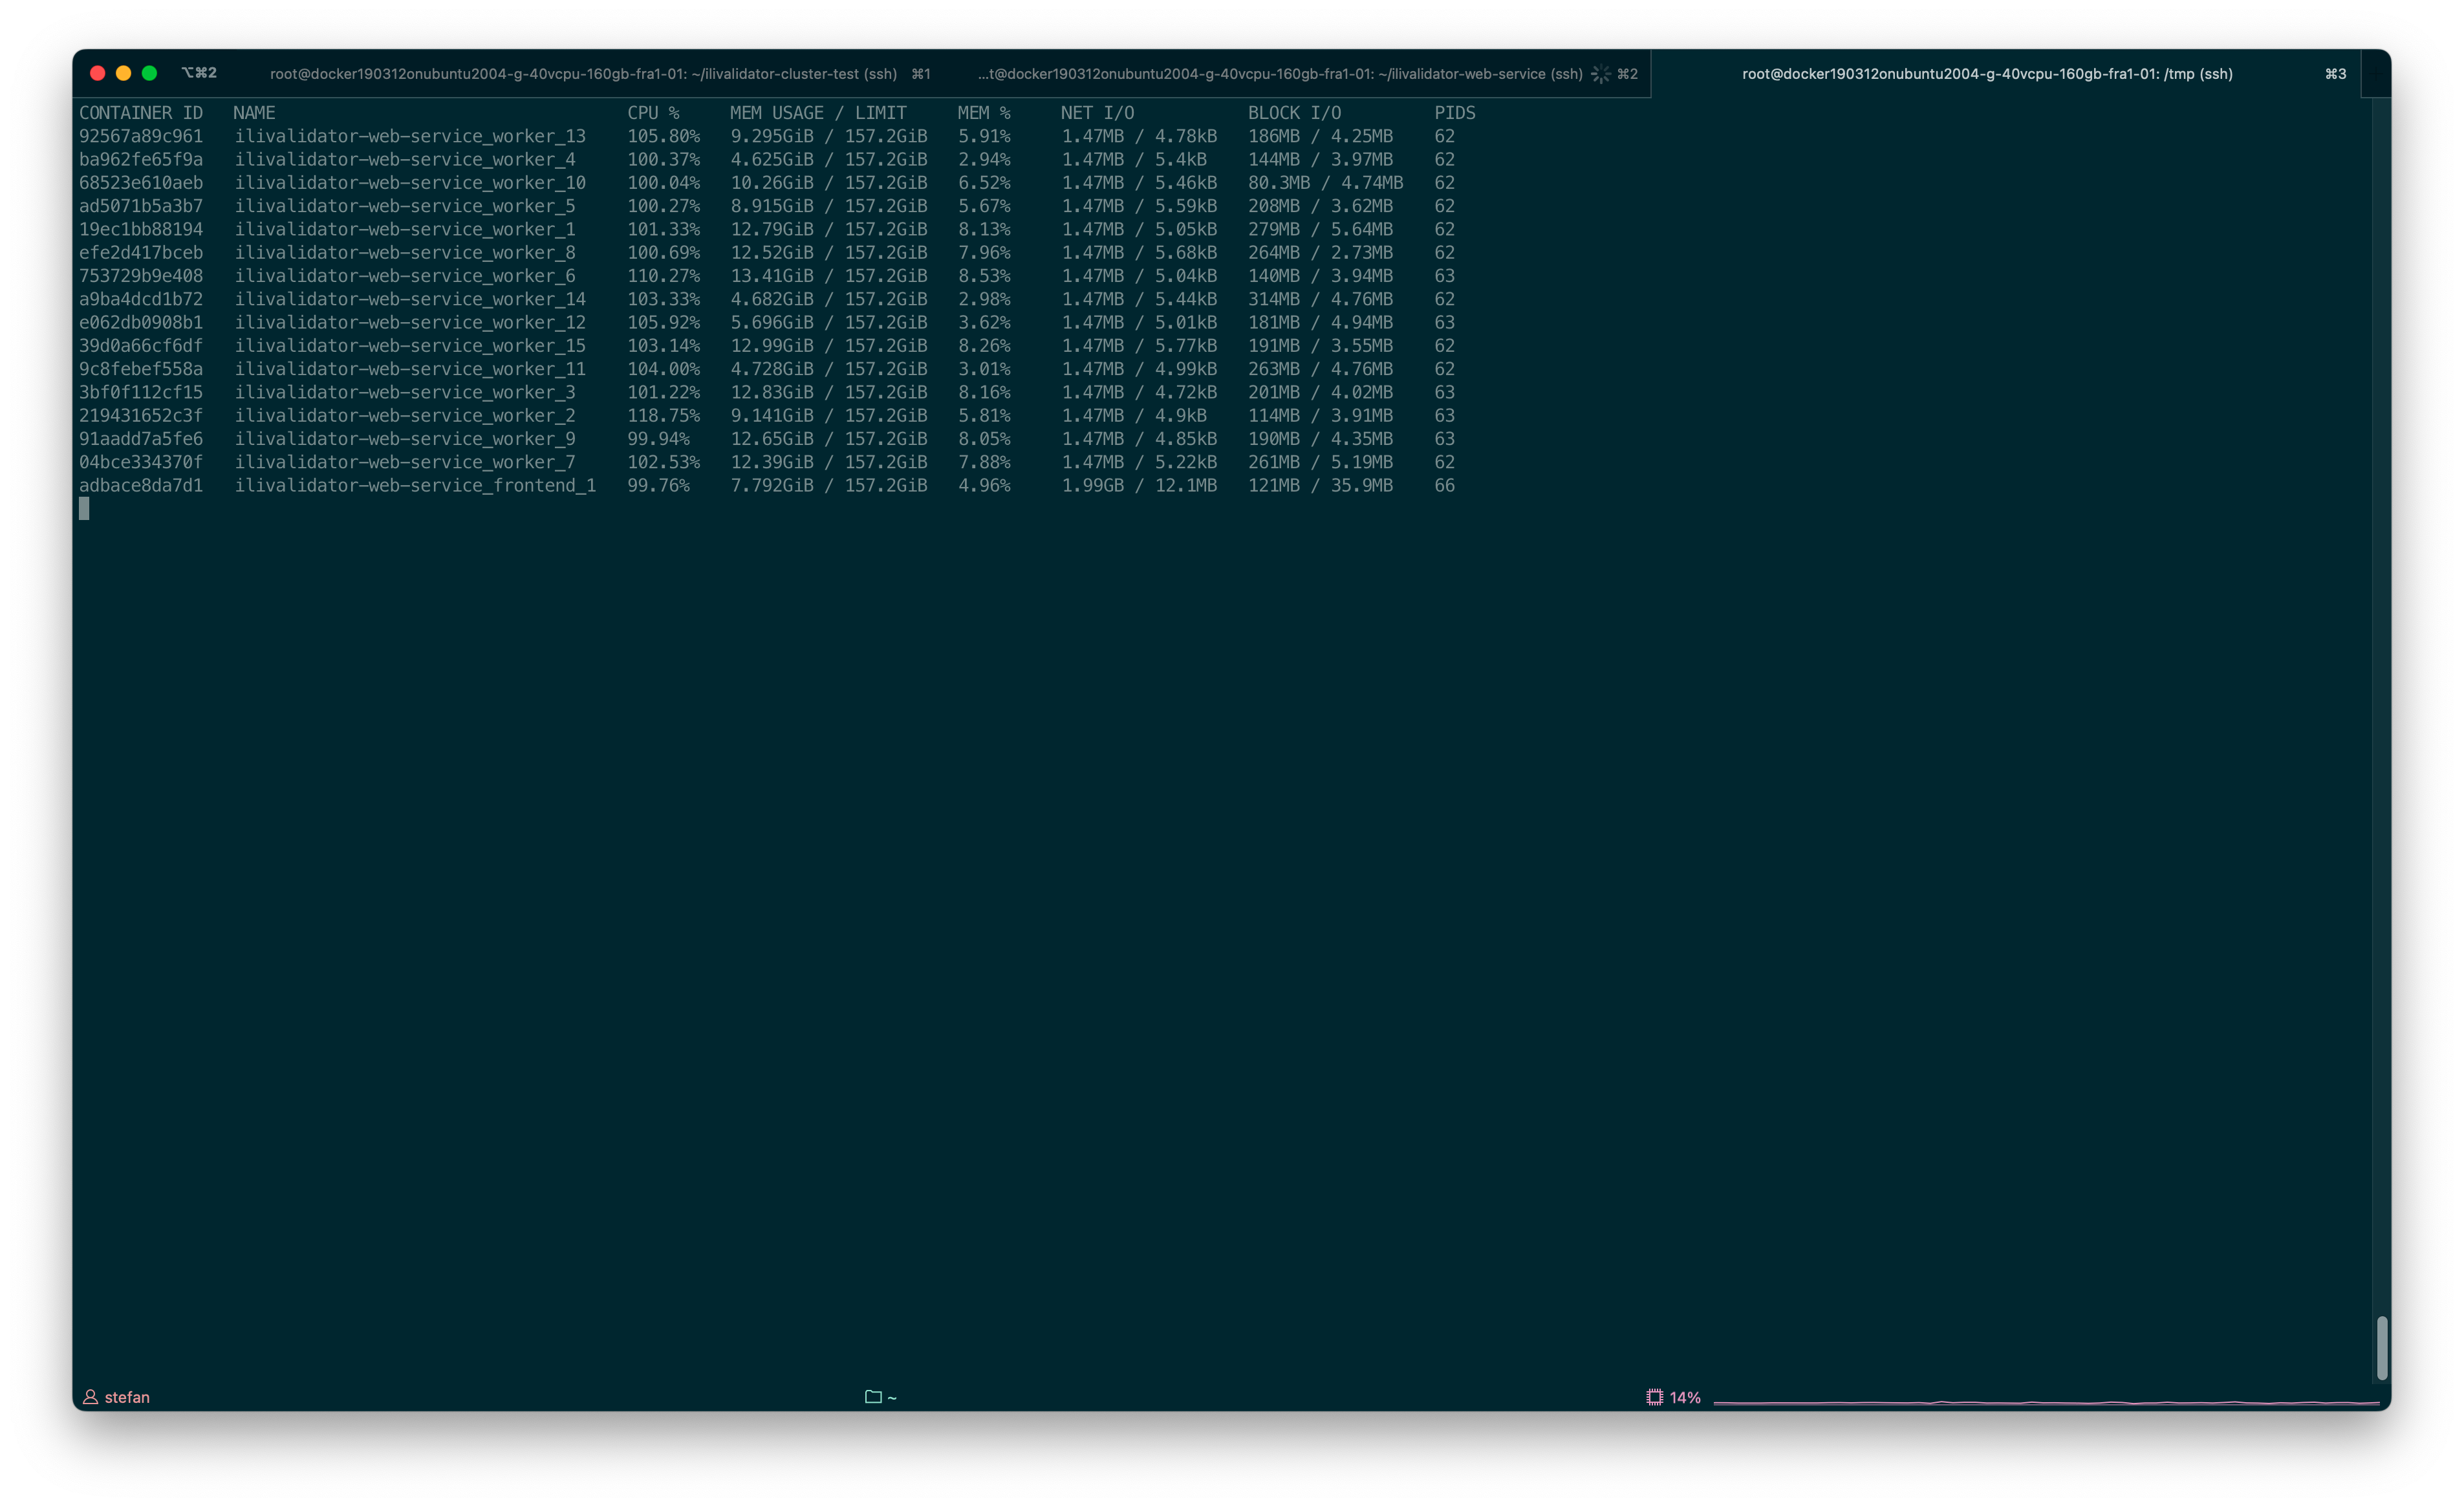Click the BLOCK I/O column header
2464x1507 pixels.
1294,113
